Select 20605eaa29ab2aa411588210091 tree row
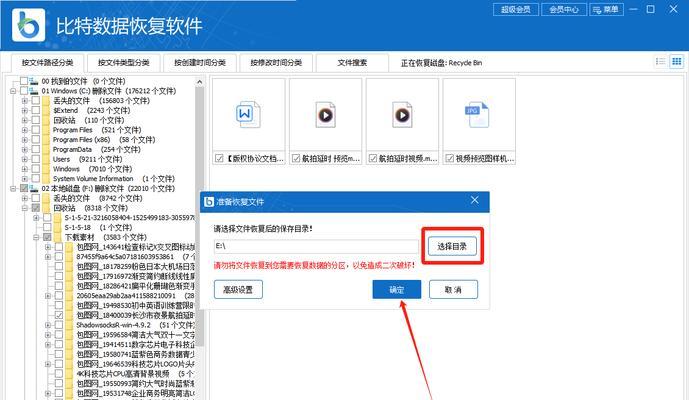Screen dimensions: 689x400 135,296
